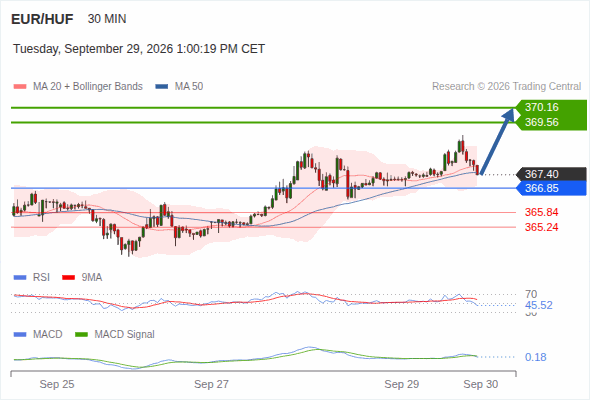Click the RSI value 45.52 label

[539, 306]
